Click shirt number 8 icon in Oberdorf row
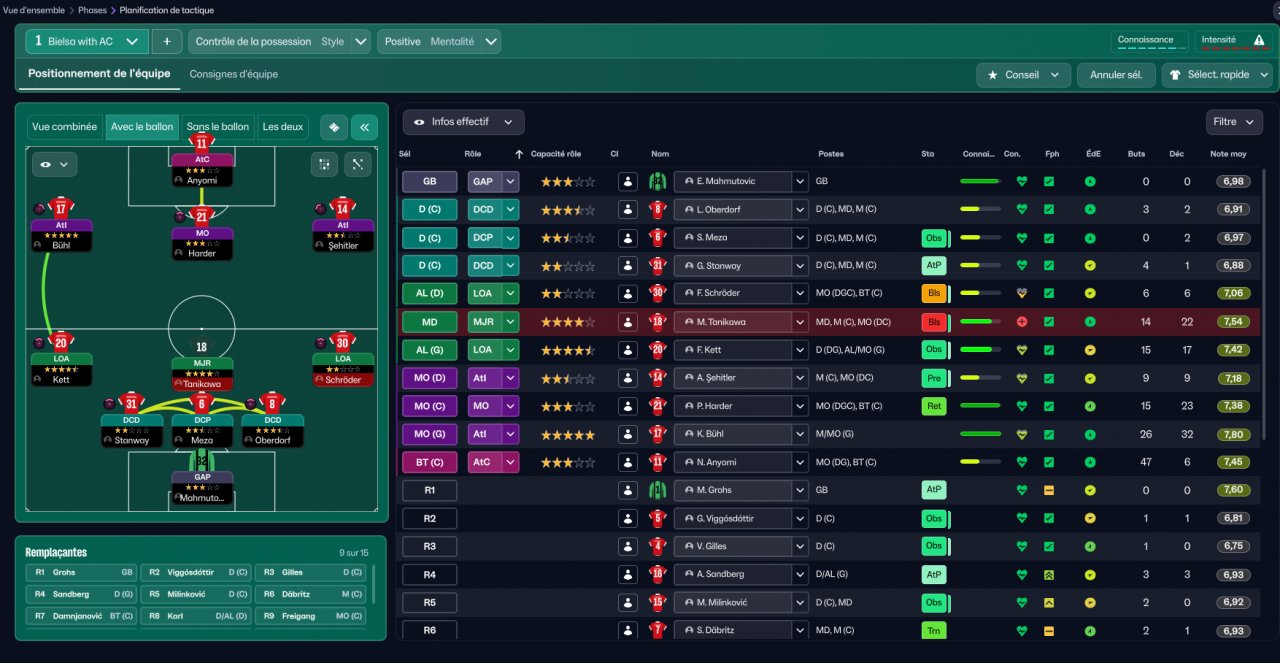 click(x=657, y=210)
